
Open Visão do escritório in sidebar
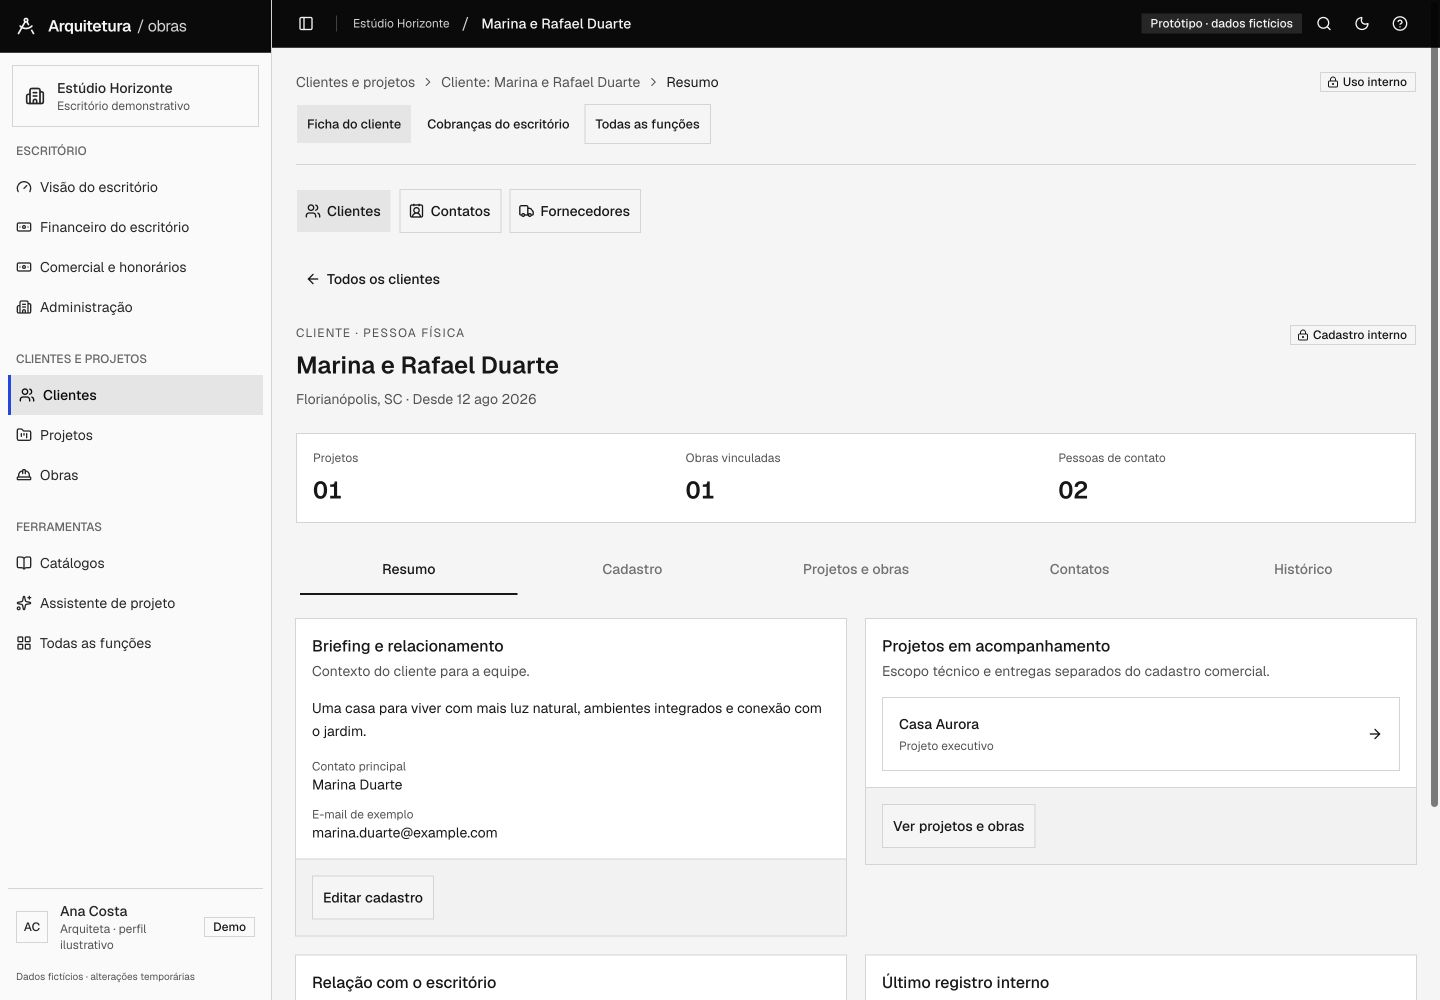coord(135,187)
